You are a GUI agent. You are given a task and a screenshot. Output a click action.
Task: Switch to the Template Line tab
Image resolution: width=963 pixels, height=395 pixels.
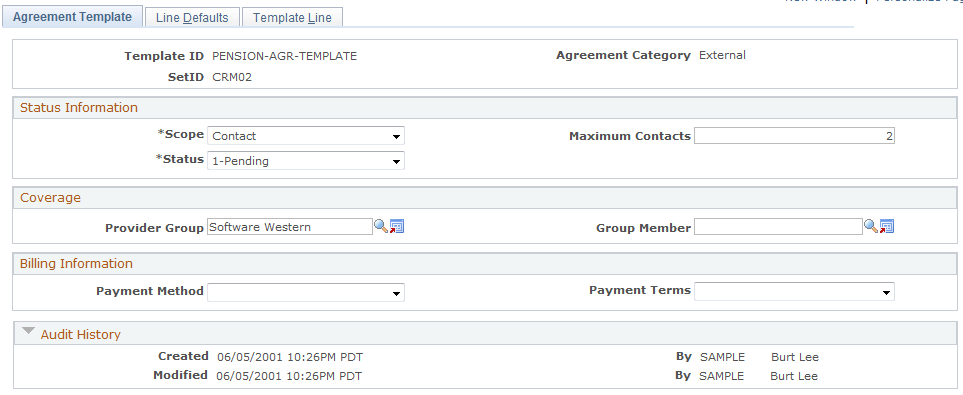pos(292,18)
